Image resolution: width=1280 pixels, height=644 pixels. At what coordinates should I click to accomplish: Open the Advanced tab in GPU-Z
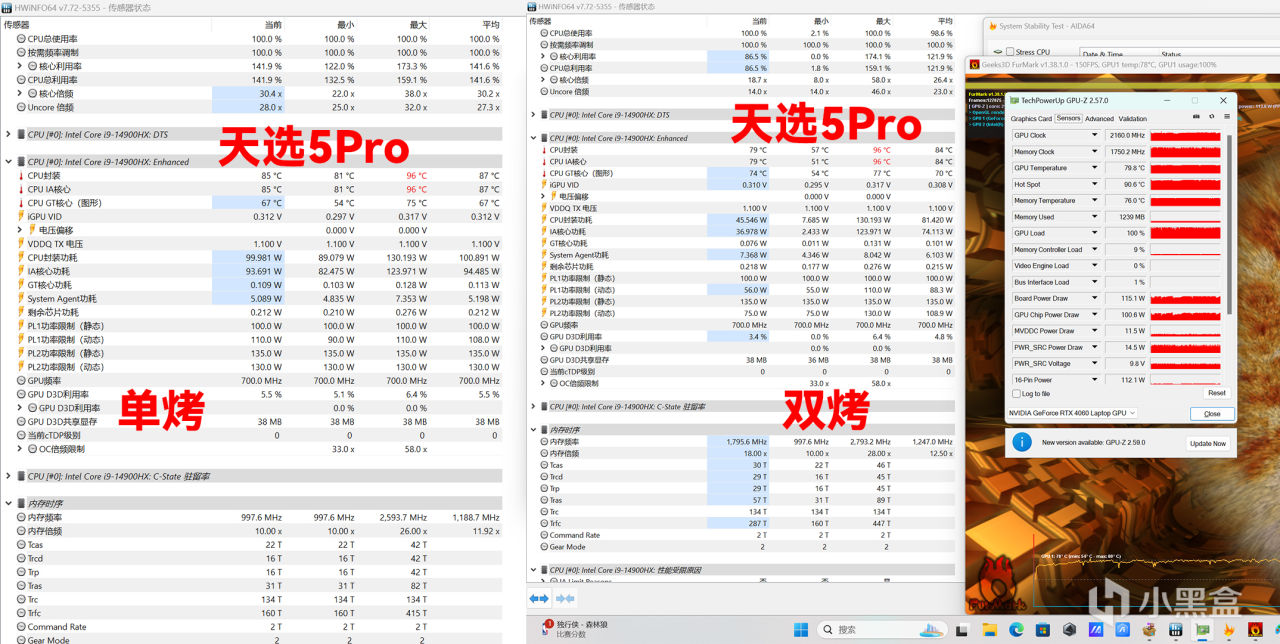pyautogui.click(x=1099, y=118)
